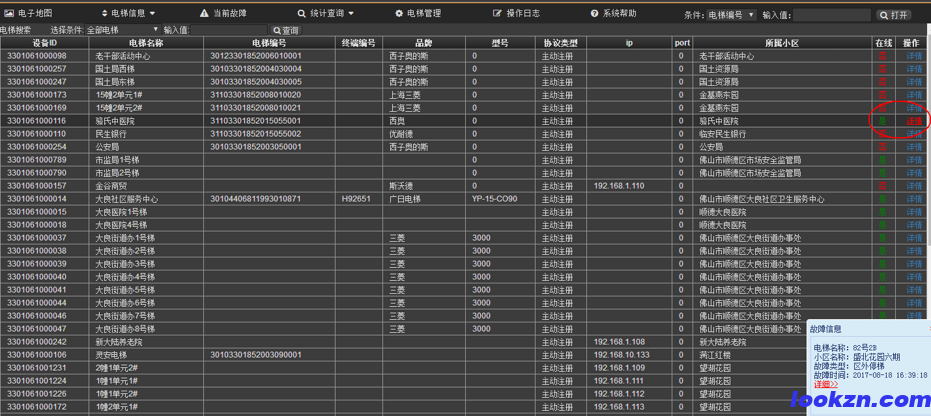
Task: Open the 电梯管理 menu item
Action: pos(424,13)
